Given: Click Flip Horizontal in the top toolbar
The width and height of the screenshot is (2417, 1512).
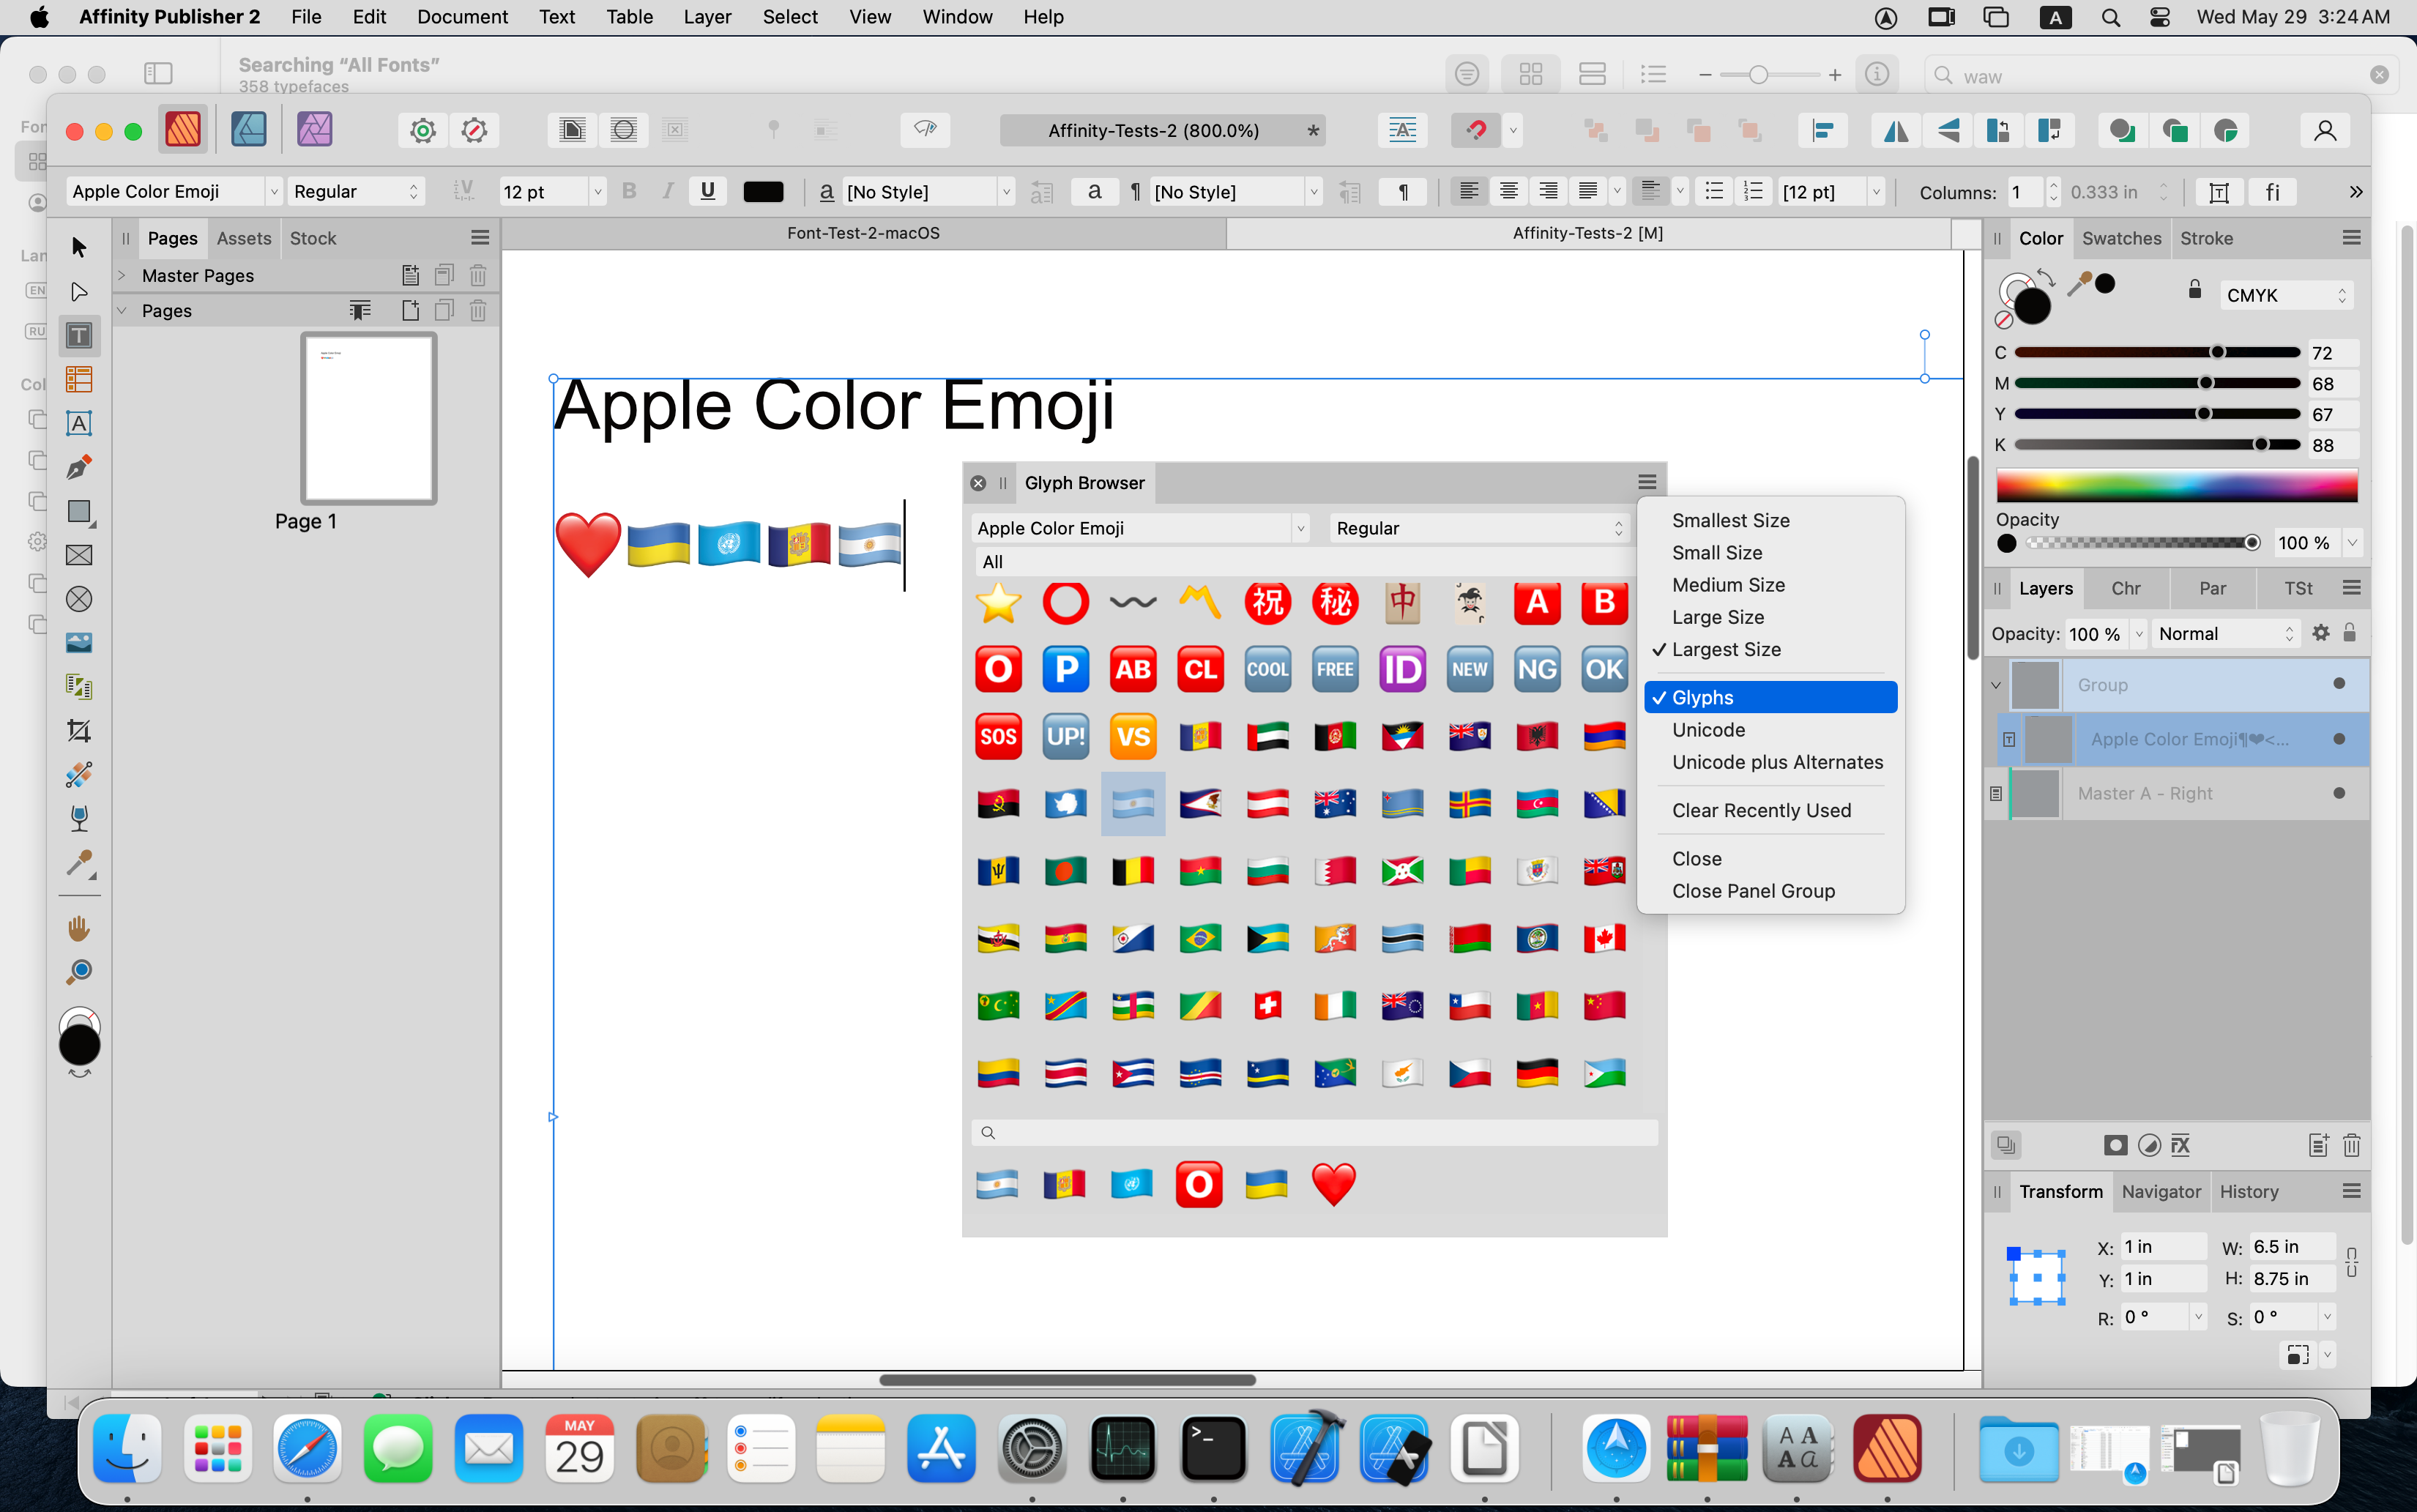Looking at the screenshot, I should click(1895, 130).
